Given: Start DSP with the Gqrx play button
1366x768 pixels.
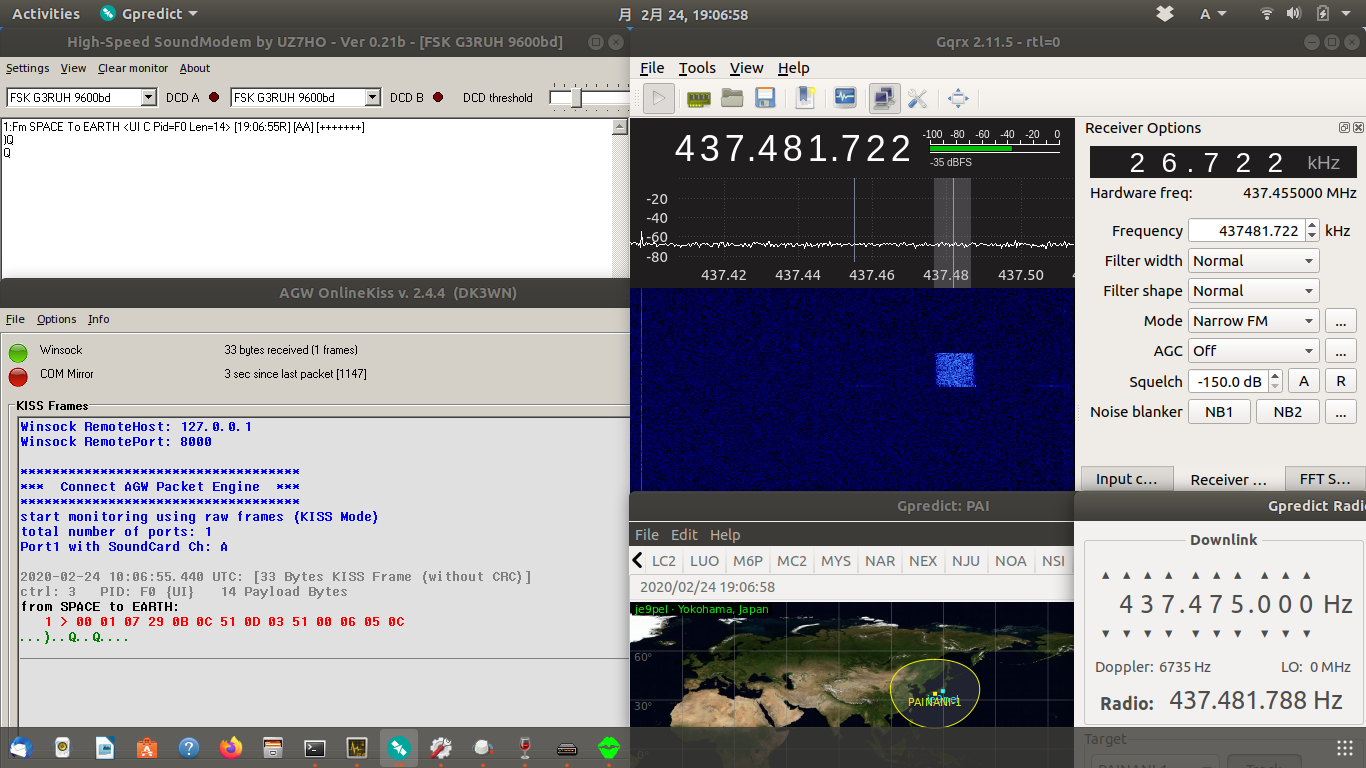Looking at the screenshot, I should (658, 98).
